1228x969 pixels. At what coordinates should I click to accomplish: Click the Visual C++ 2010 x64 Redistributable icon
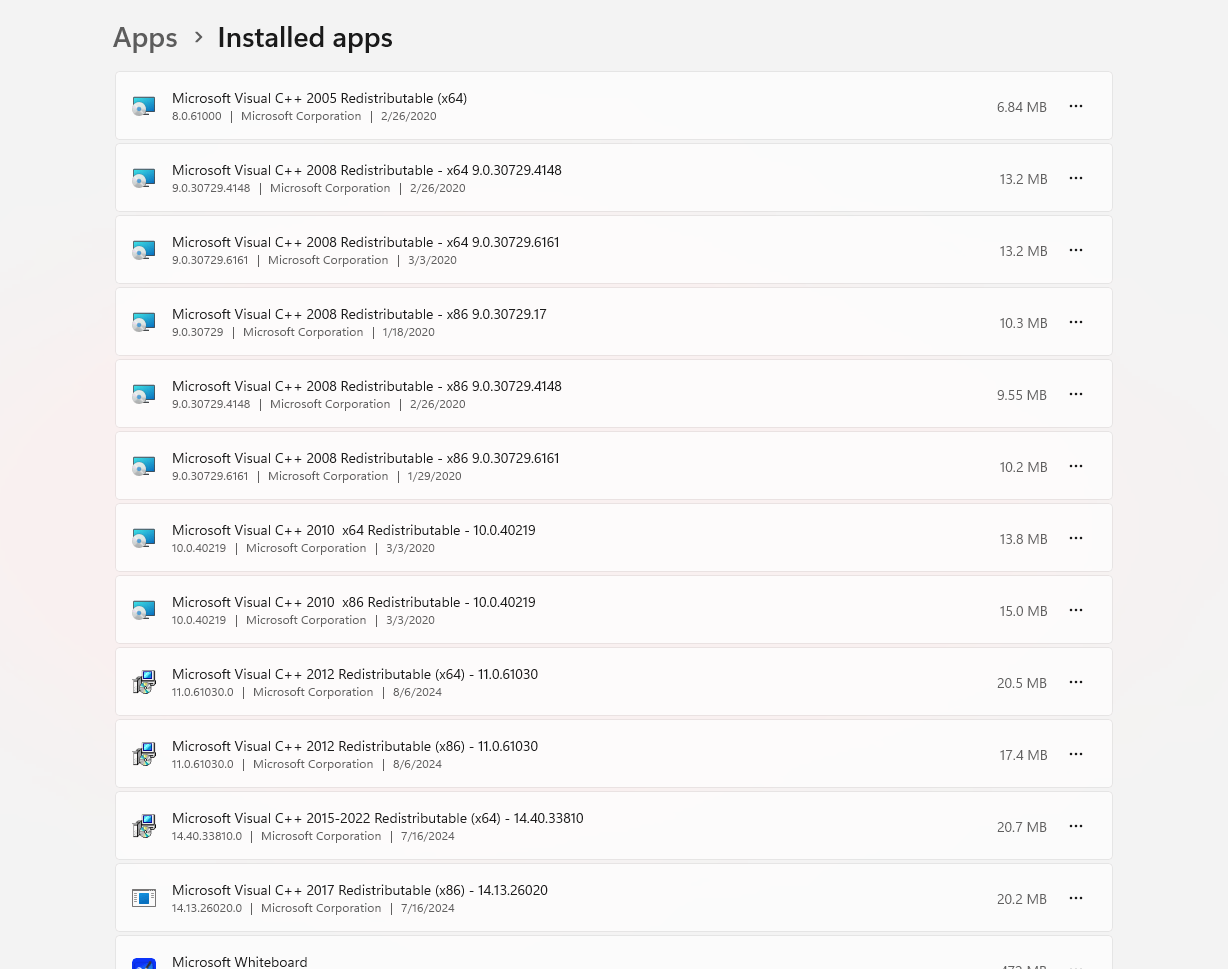(144, 538)
